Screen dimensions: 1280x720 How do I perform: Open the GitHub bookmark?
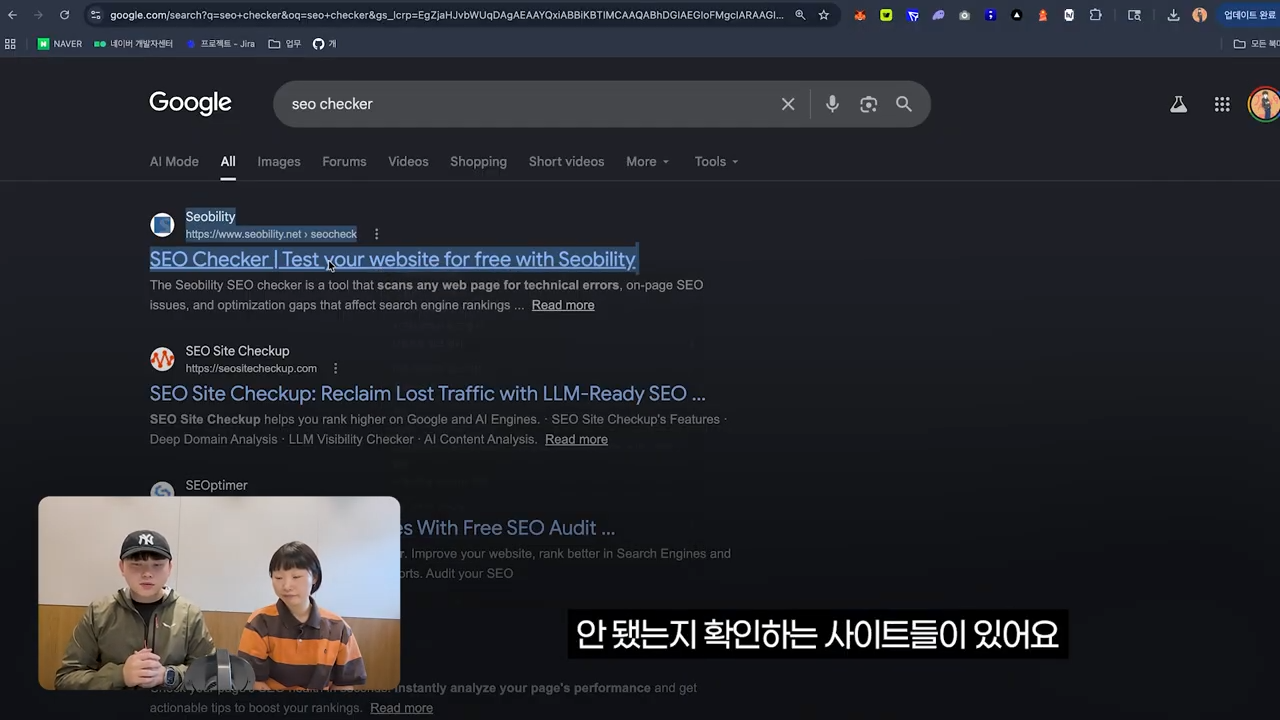[324, 44]
